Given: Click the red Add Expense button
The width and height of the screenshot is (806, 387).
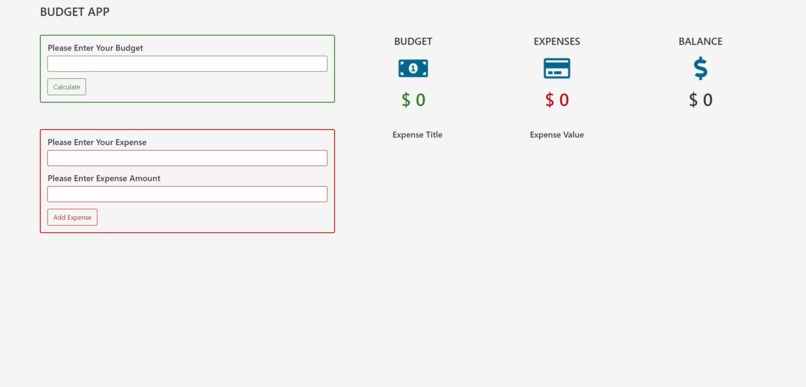Looking at the screenshot, I should tap(72, 217).
